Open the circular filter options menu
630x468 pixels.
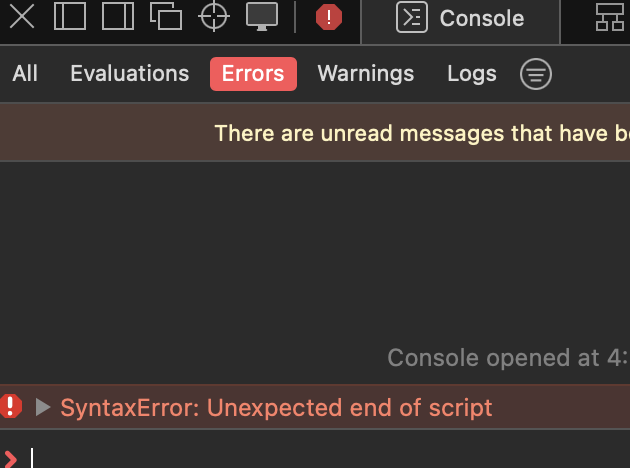point(536,74)
